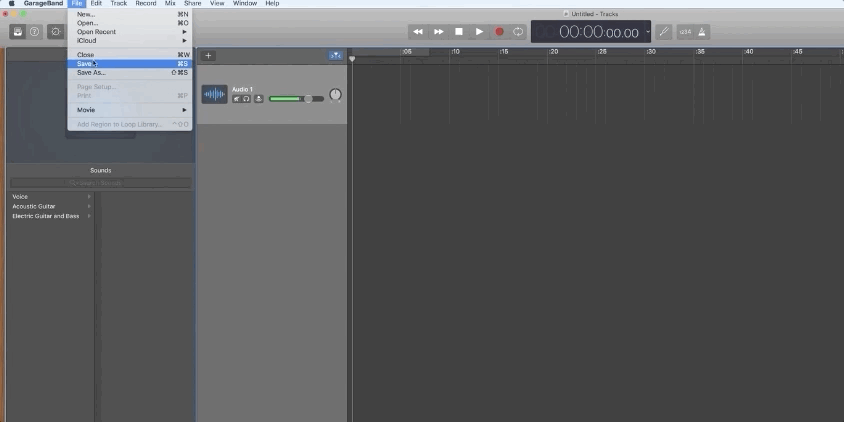
Task: Open the tuner fork button
Action: pyautogui.click(x=664, y=32)
